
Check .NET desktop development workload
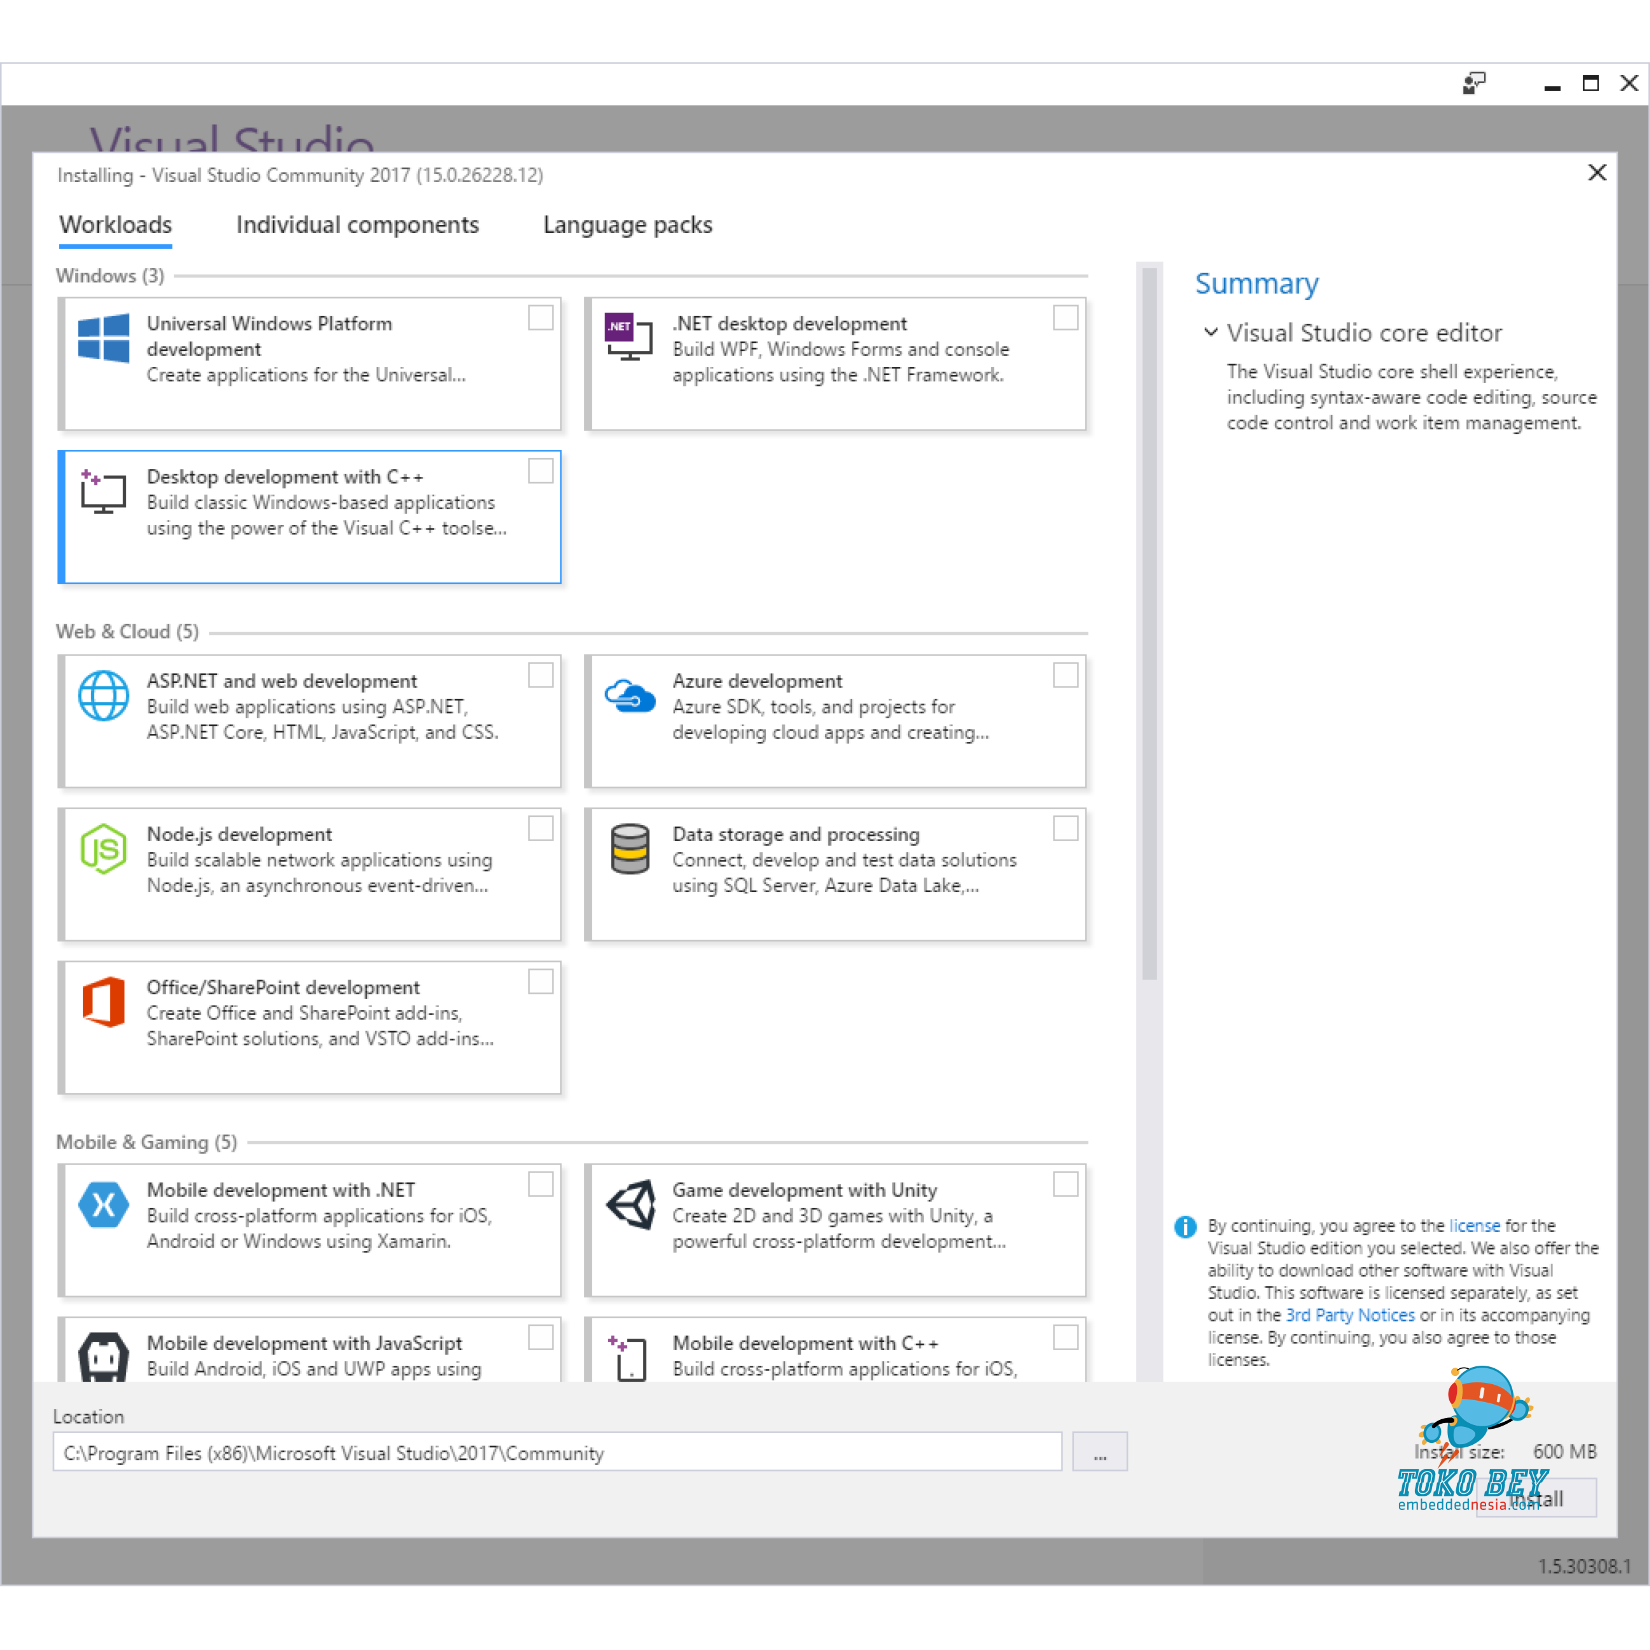click(x=1066, y=318)
